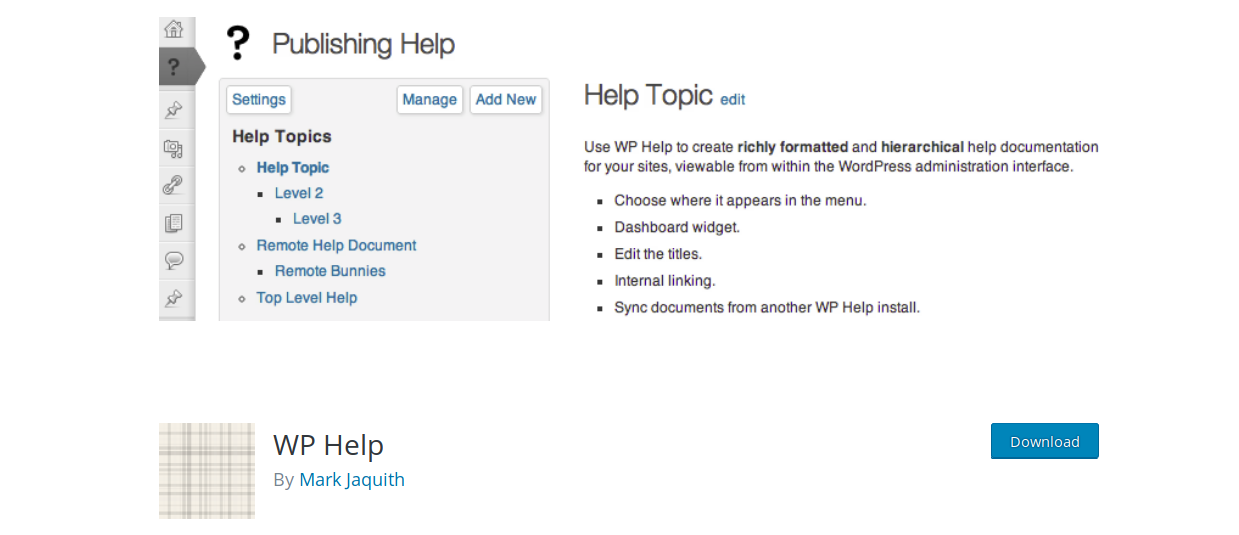The width and height of the screenshot is (1239, 535).
Task: Open the Dashboard home icon in sidebar
Action: pos(174,29)
